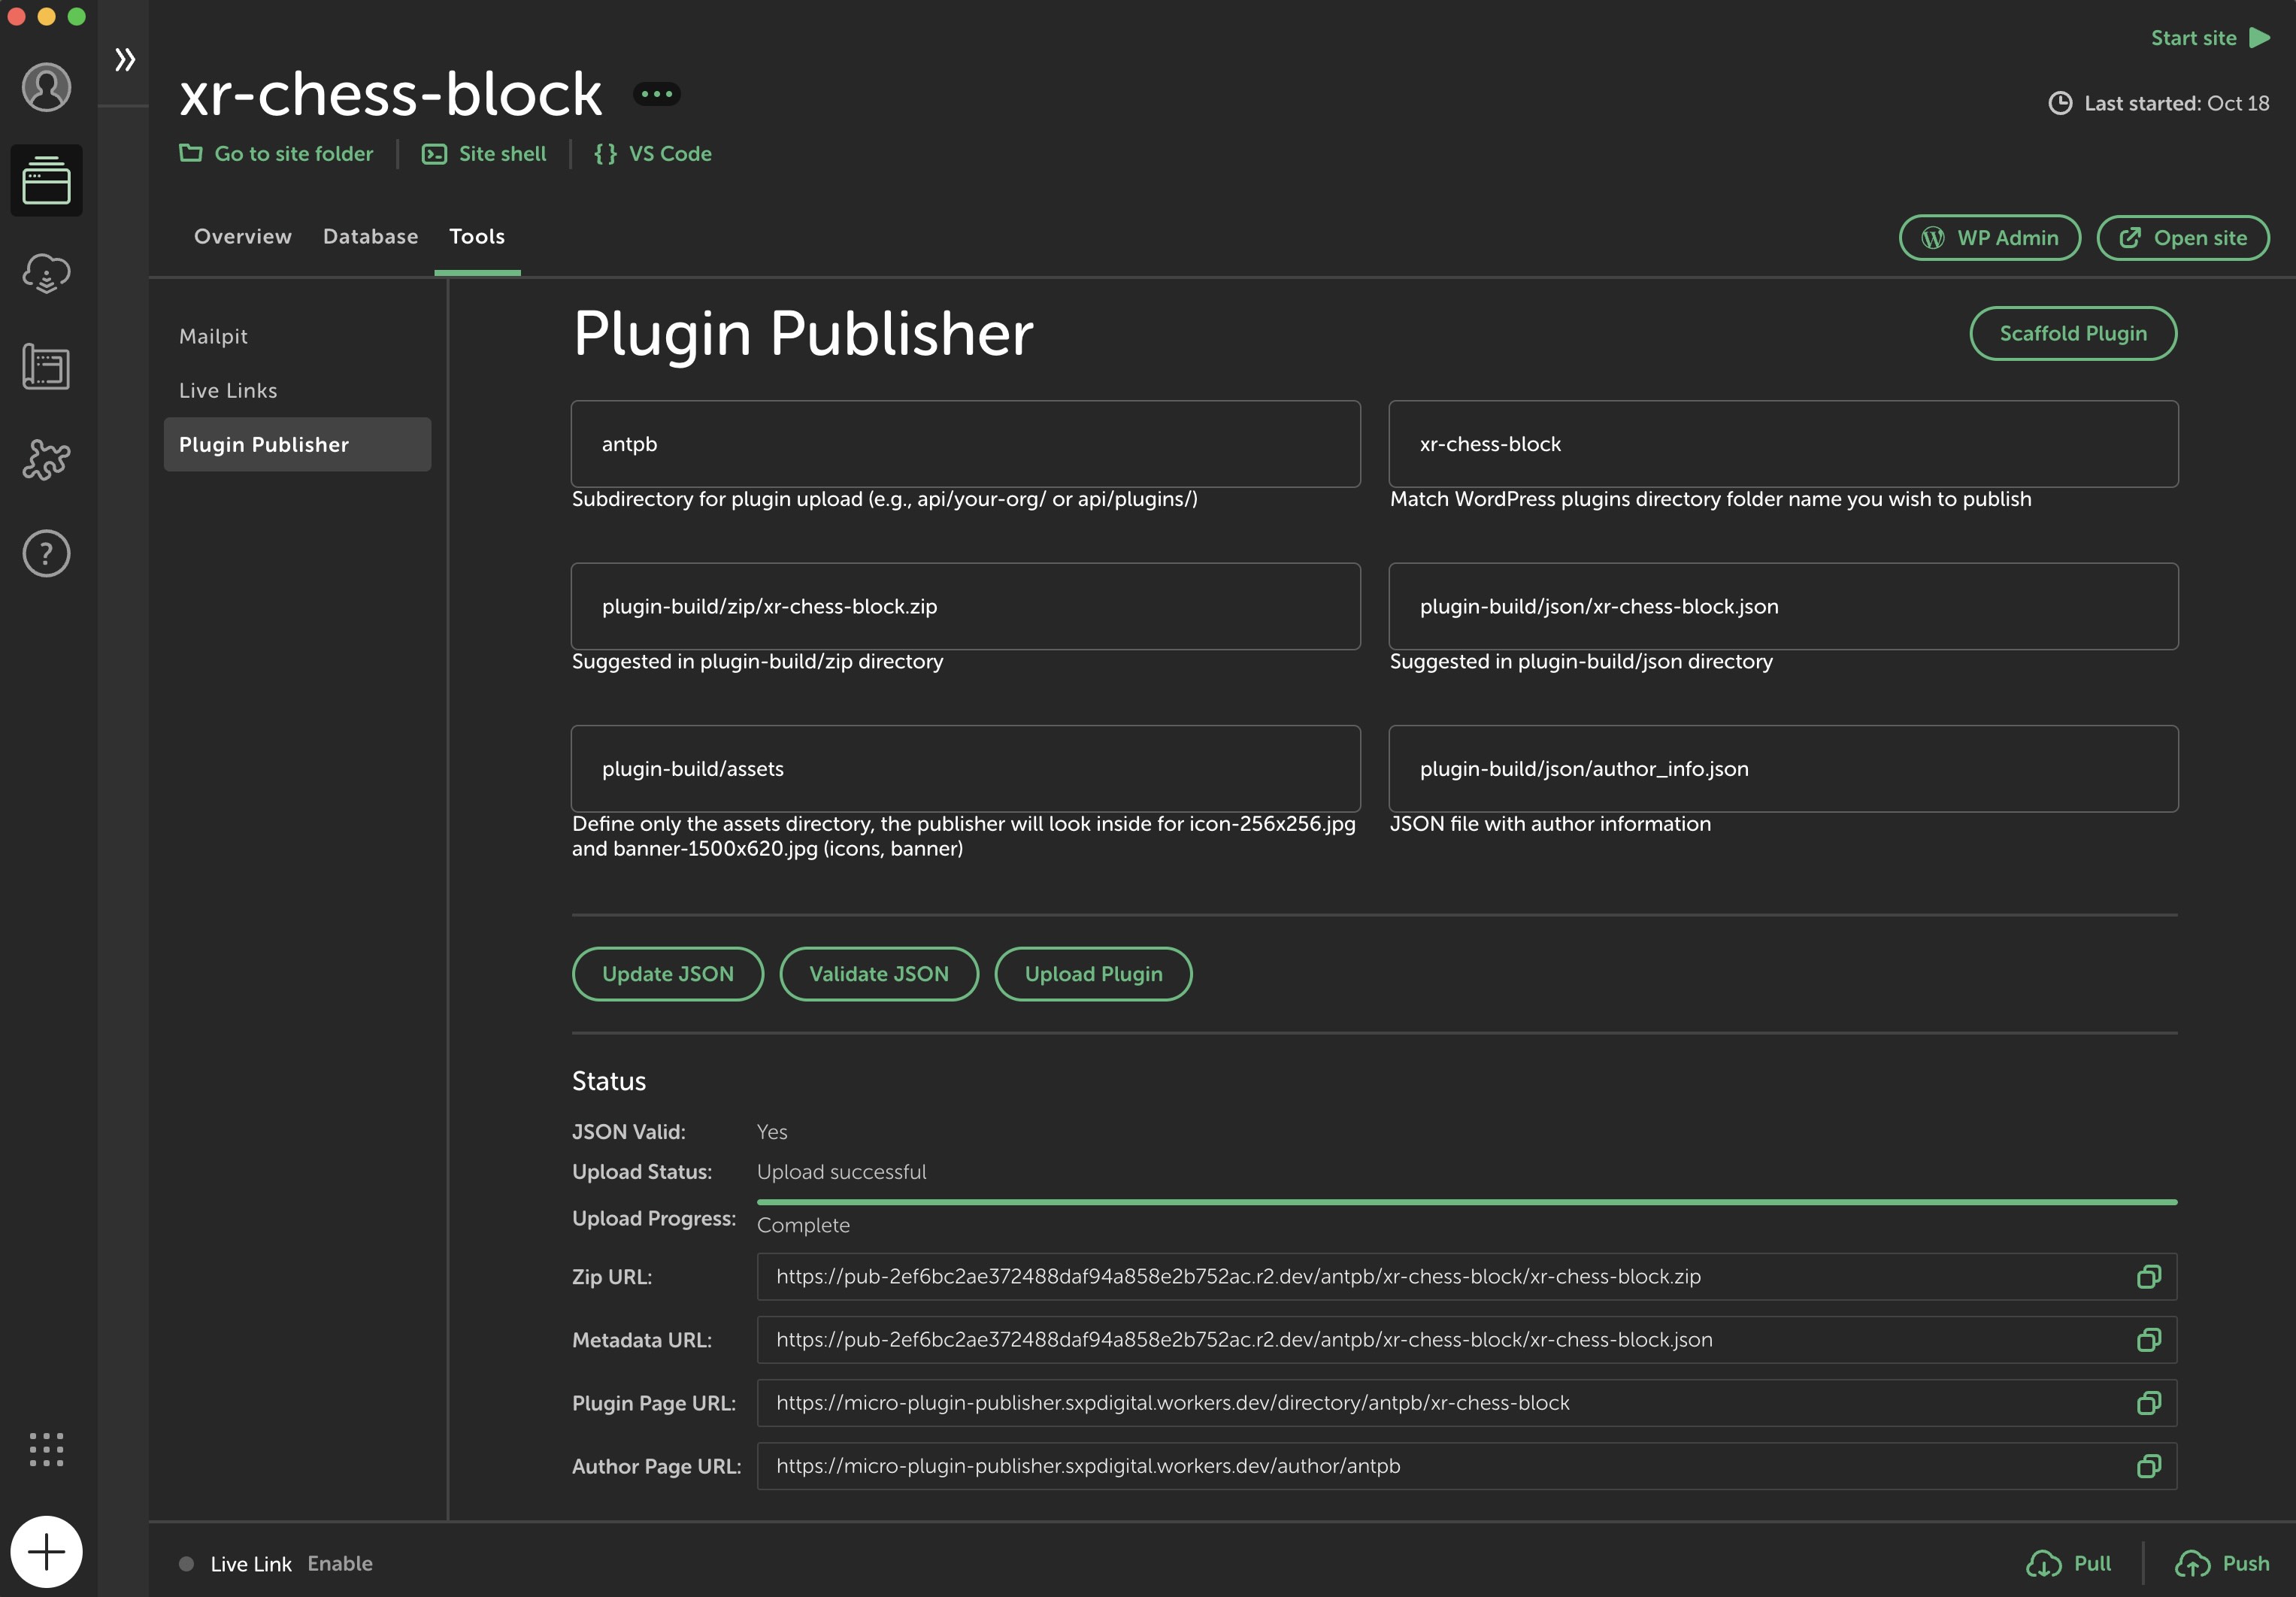Viewport: 2296px width, 1597px height.
Task: Switch to the Overview tab
Action: tap(243, 237)
